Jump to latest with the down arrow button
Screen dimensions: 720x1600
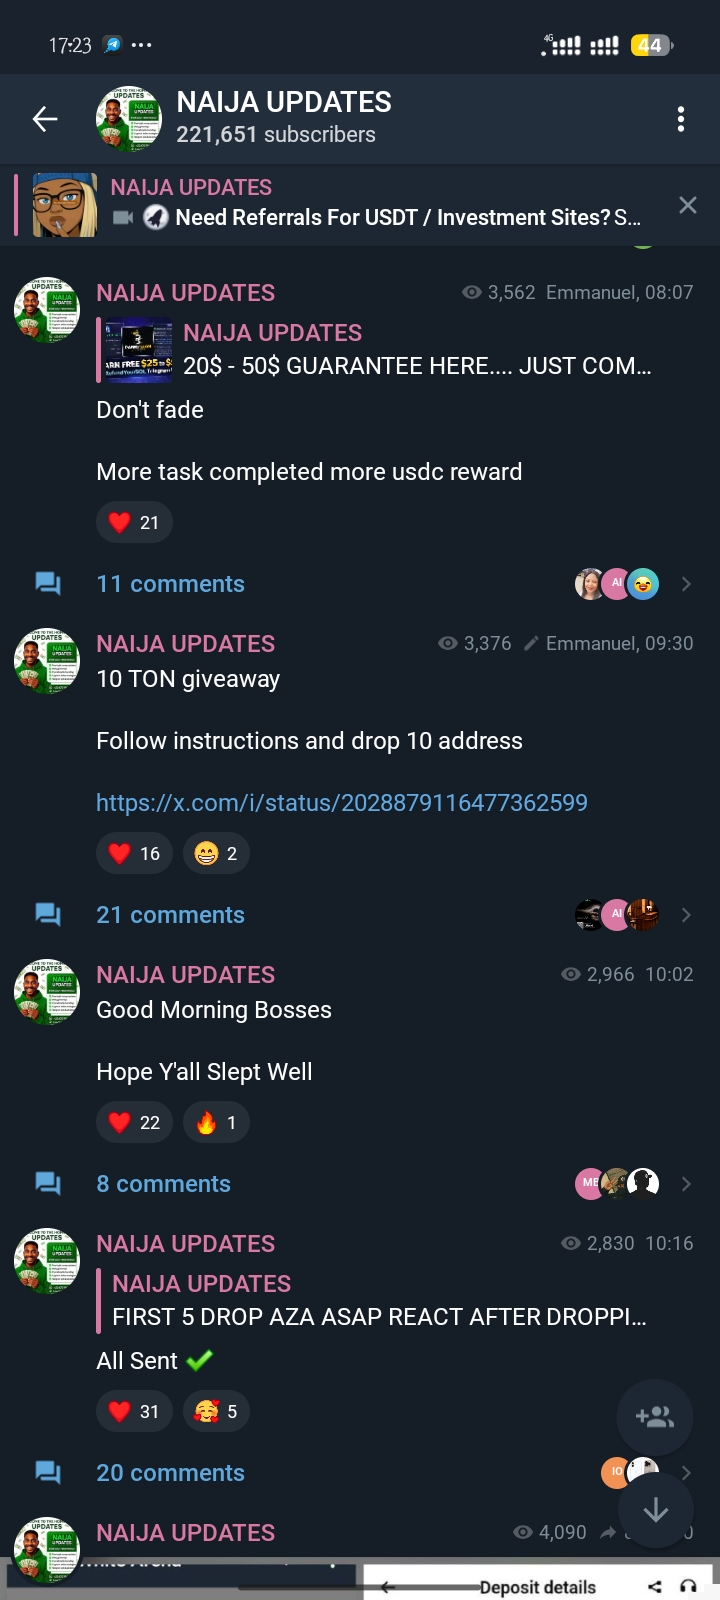[655, 1510]
